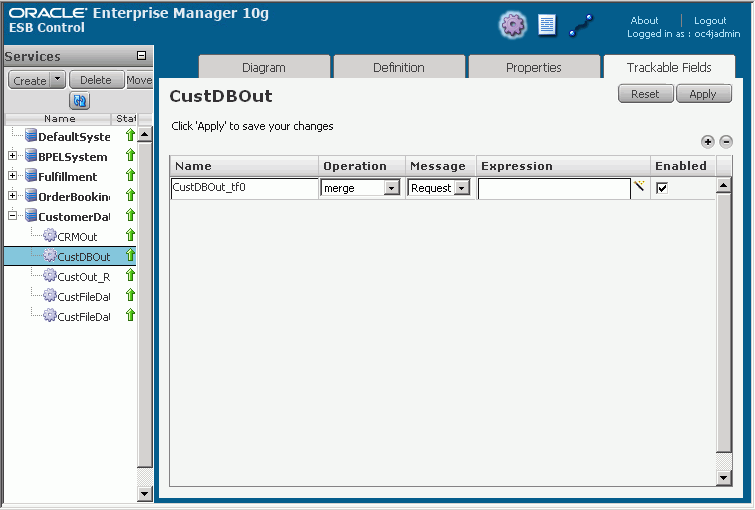This screenshot has width=755, height=510.
Task: Switch to the Definition tab
Action: click(x=399, y=67)
